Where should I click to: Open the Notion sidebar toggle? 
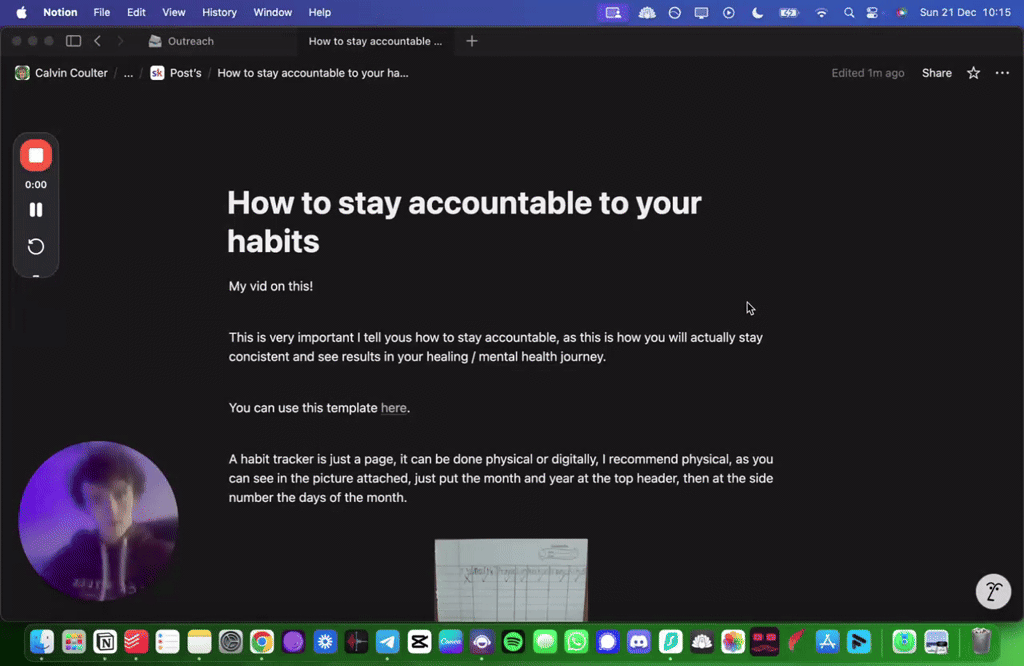[x=73, y=40]
